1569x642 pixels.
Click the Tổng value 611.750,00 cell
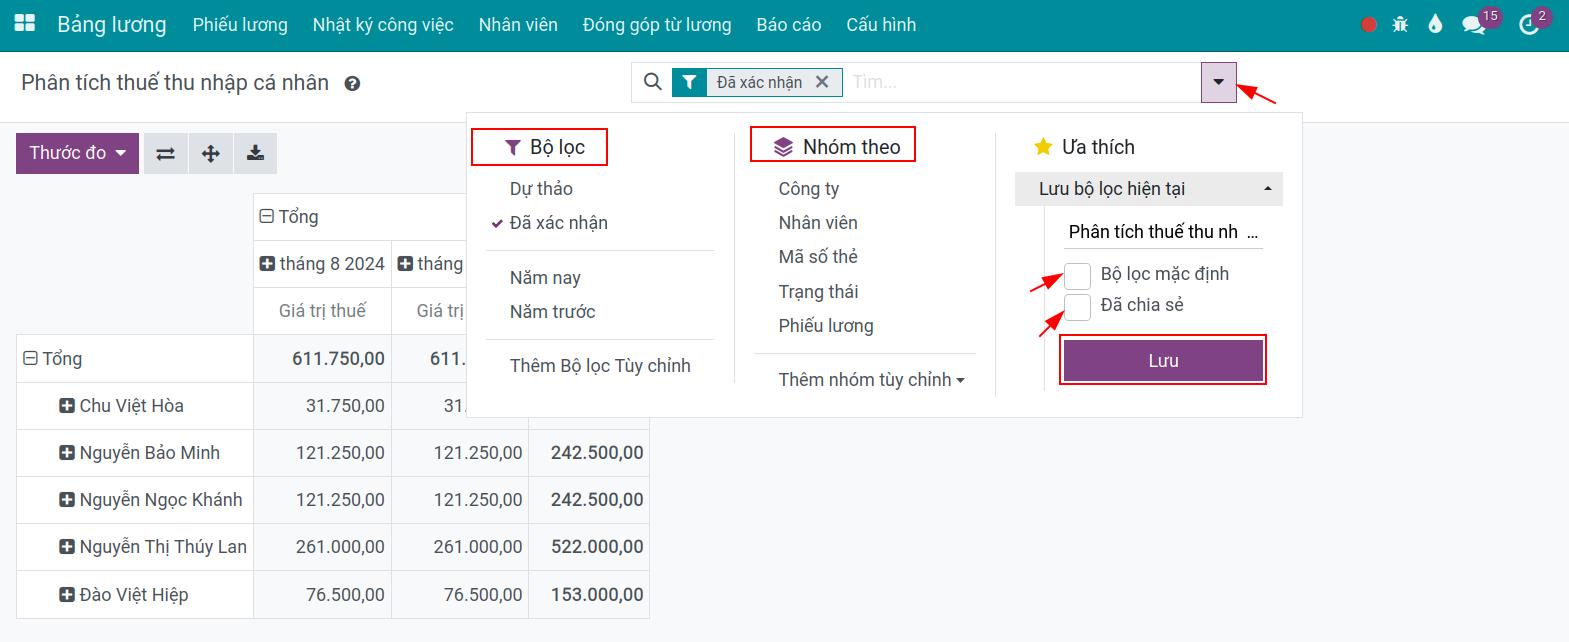point(322,359)
